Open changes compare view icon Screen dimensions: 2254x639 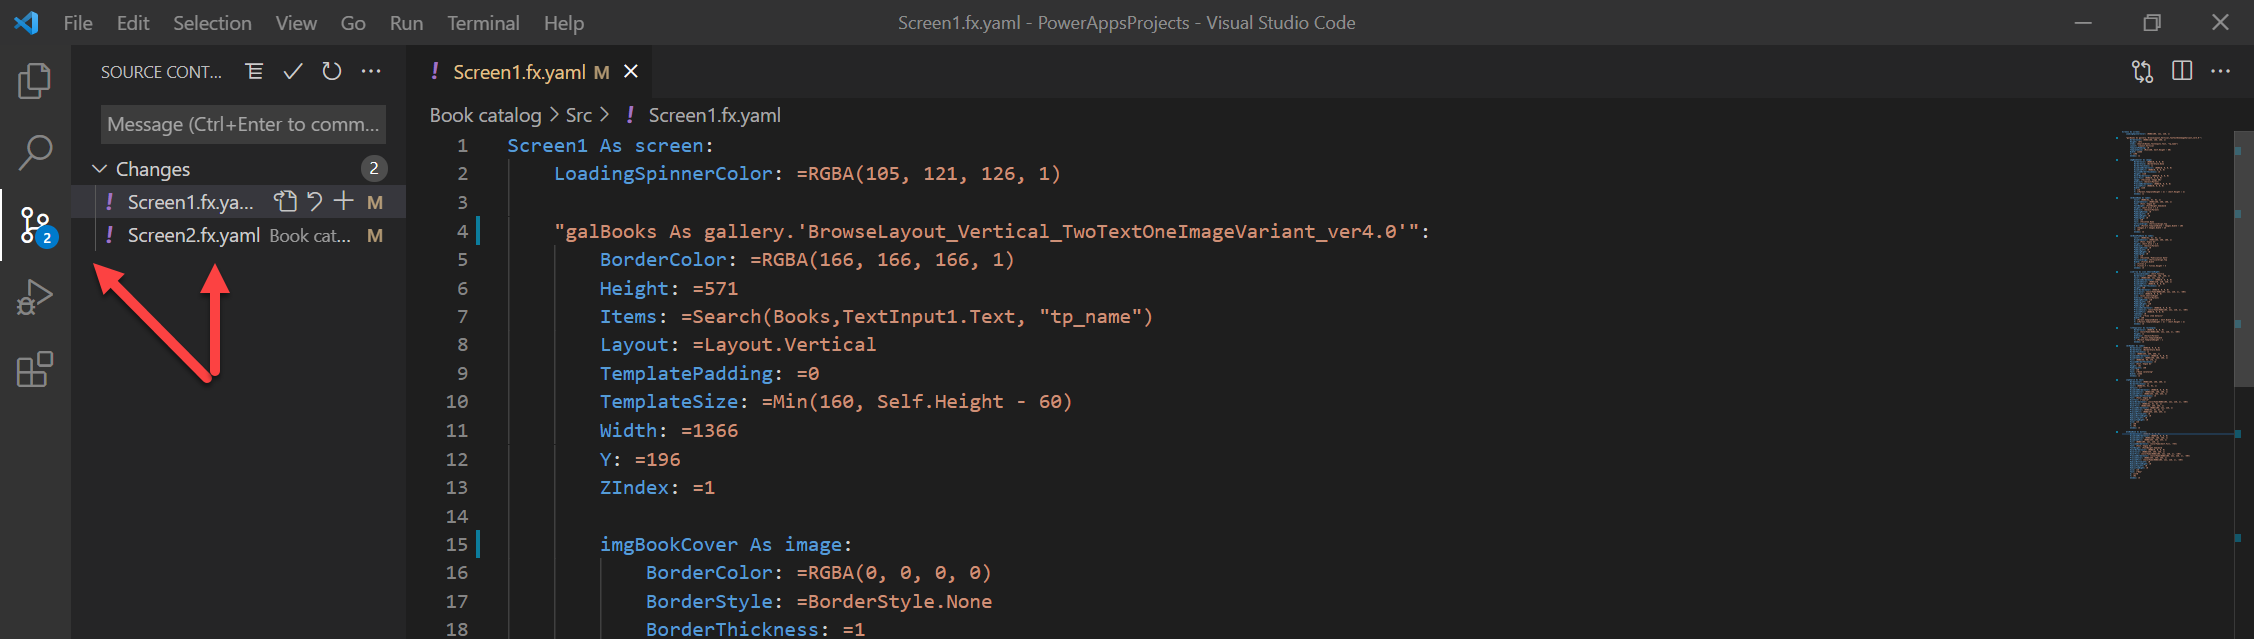tap(2142, 71)
